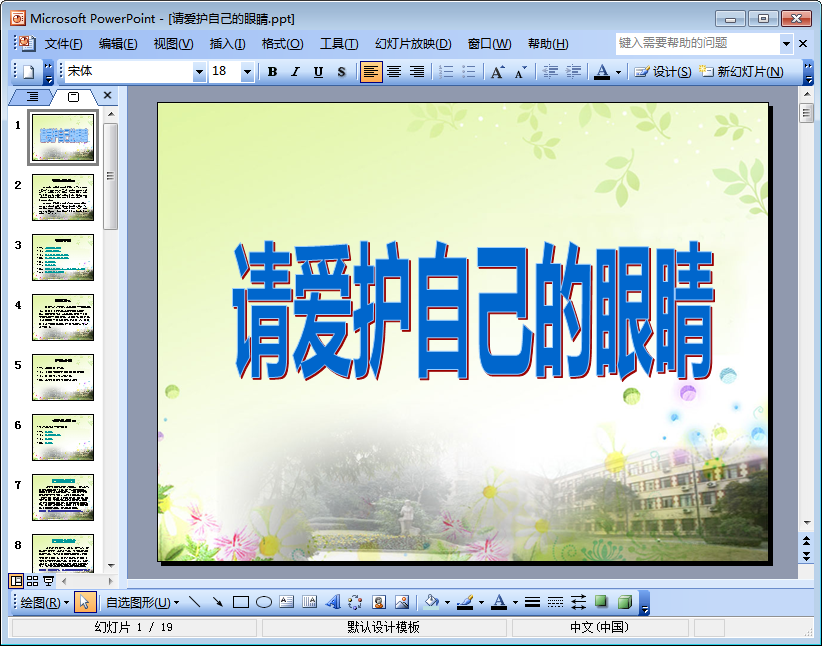This screenshot has height=646, width=822.
Task: Open the Design (设计) pane
Action: [663, 72]
